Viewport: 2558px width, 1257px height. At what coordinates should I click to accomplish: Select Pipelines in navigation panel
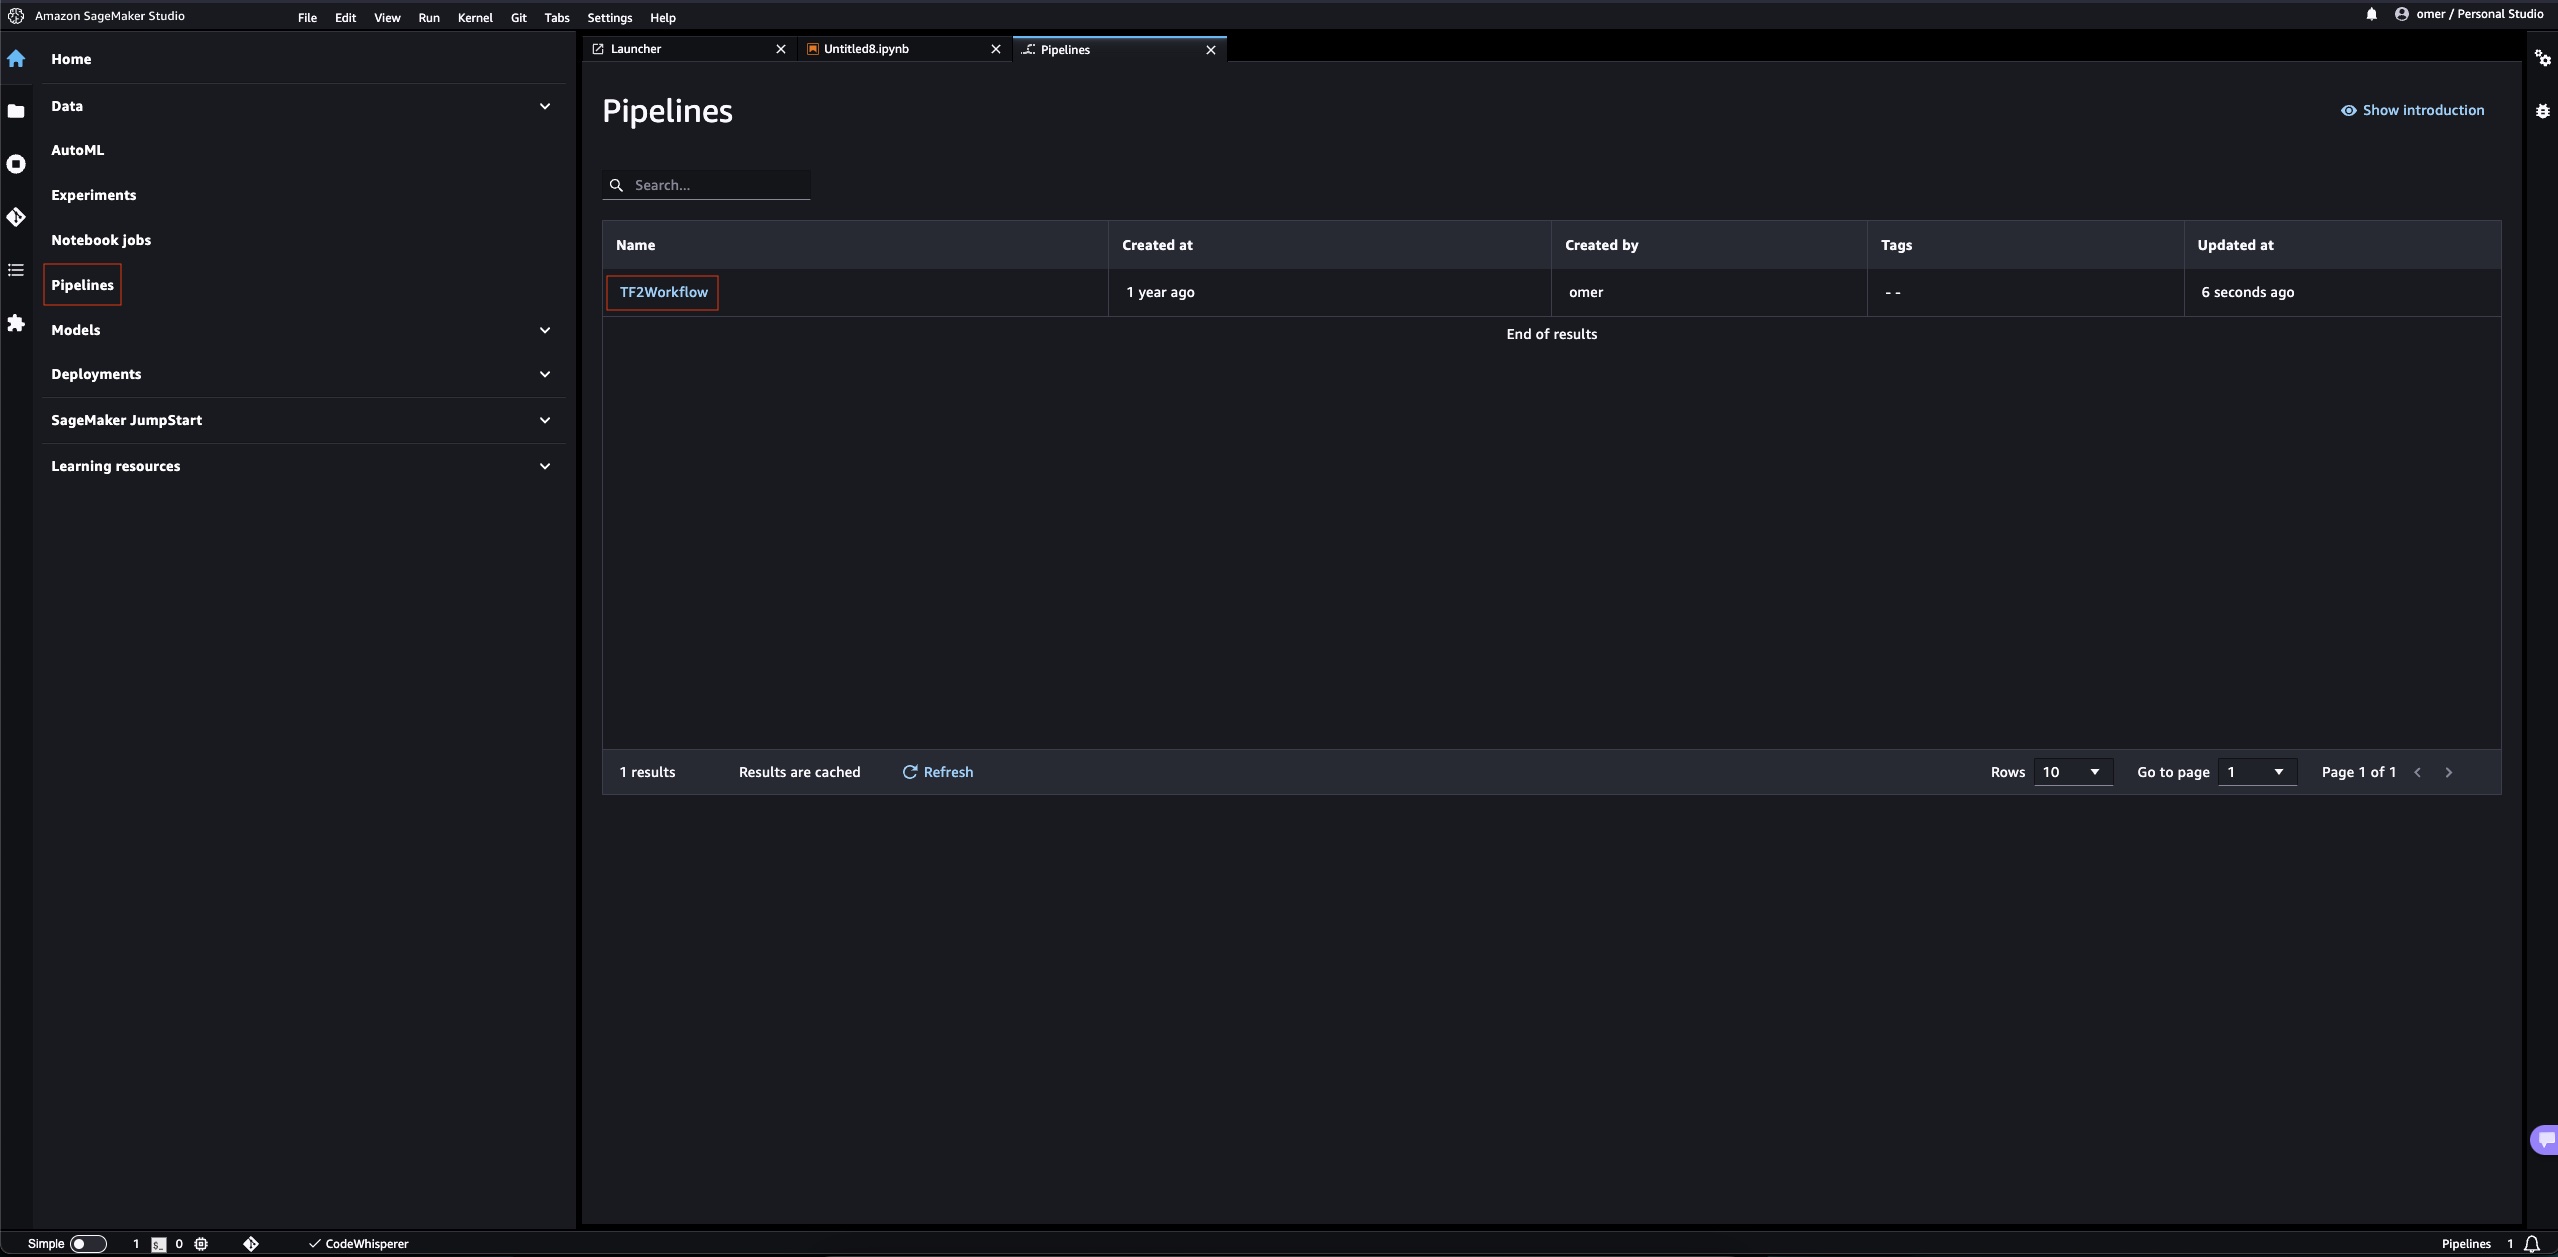[x=82, y=285]
